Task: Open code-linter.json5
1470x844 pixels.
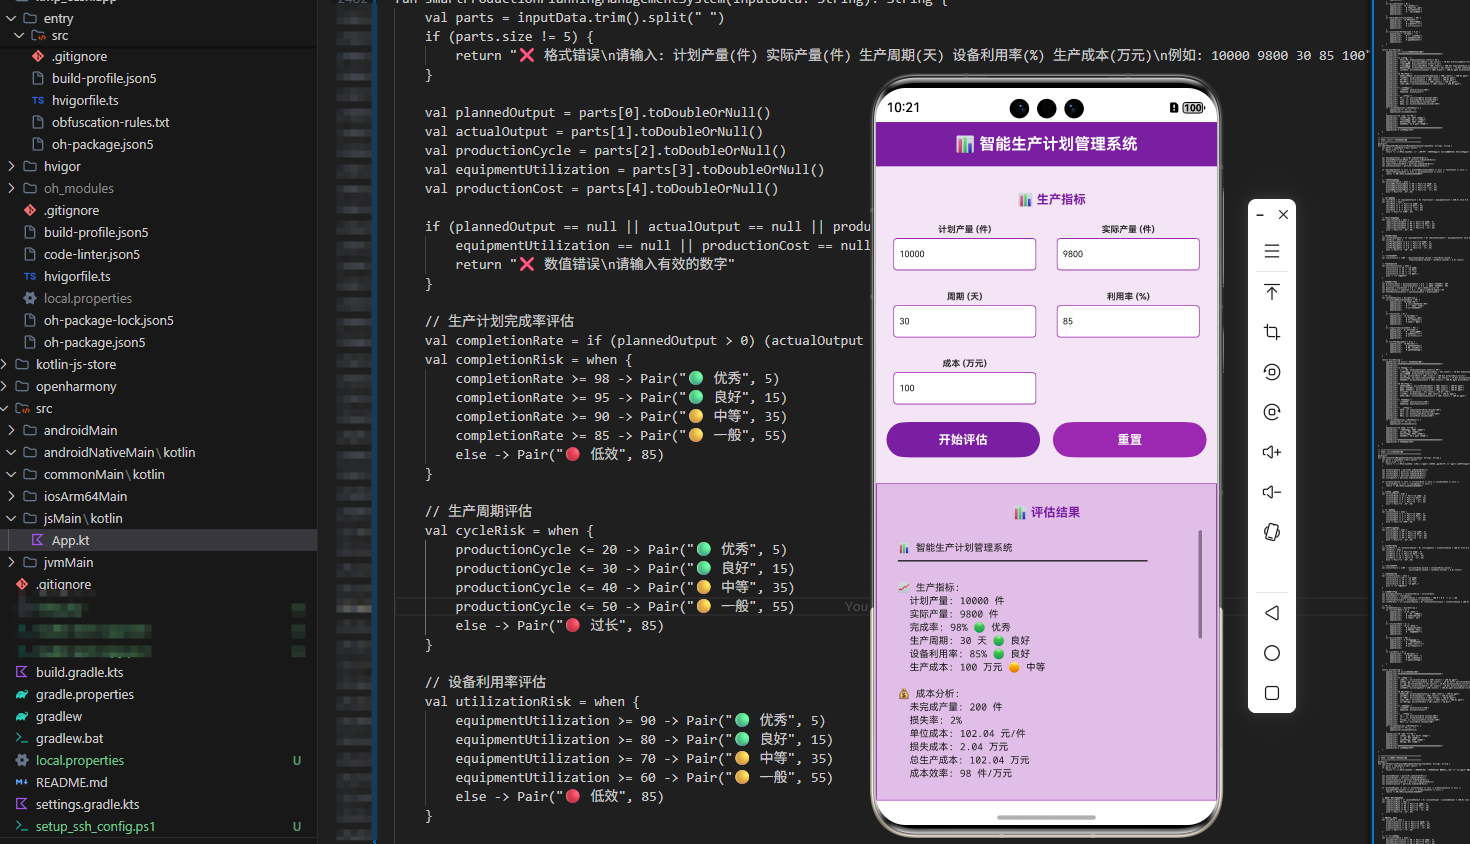Action: click(x=92, y=254)
